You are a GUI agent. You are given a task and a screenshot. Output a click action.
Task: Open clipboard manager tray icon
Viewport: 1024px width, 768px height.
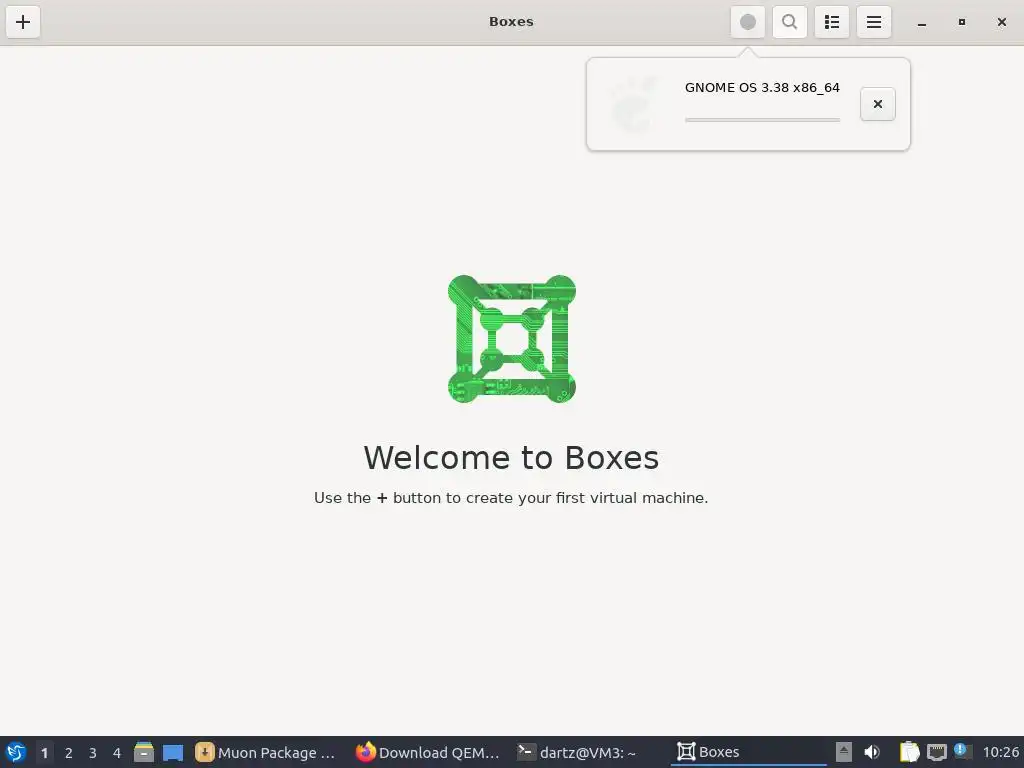[x=909, y=752]
